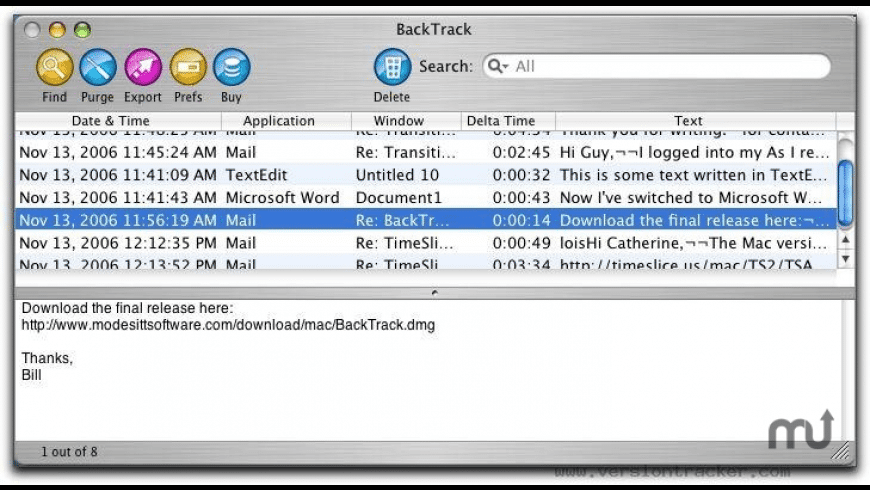Open Prefs from the toolbar
Screen dimensions: 870x490
[188, 67]
